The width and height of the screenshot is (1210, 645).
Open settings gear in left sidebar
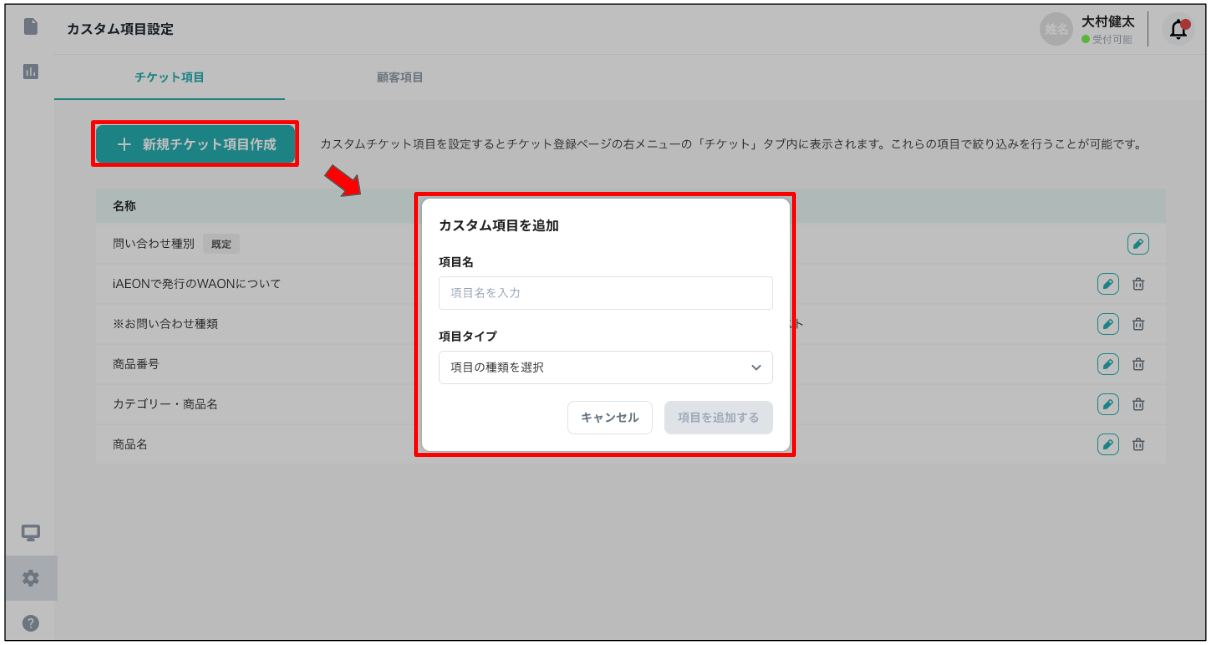31,578
